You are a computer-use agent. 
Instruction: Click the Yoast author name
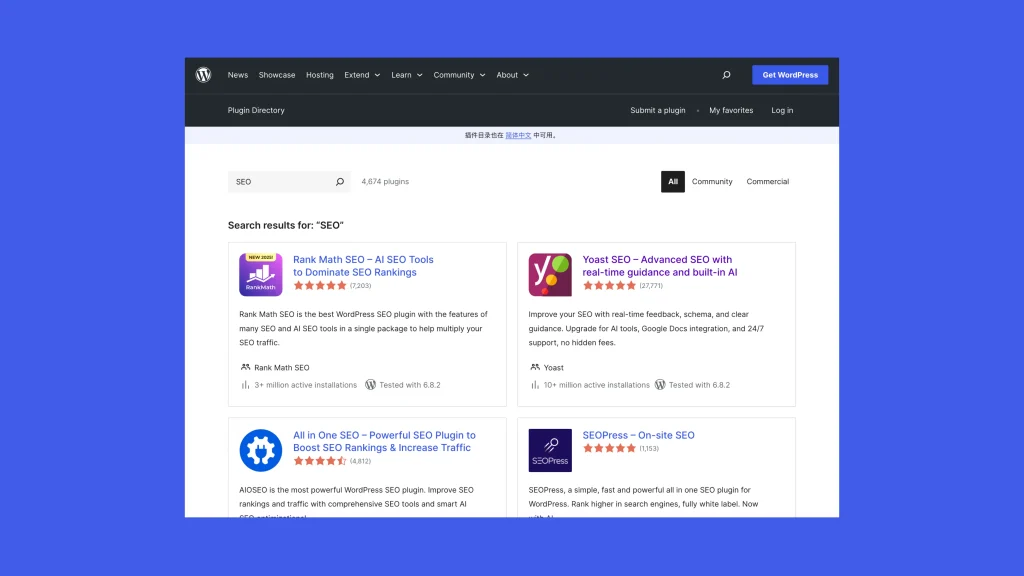click(x=553, y=368)
